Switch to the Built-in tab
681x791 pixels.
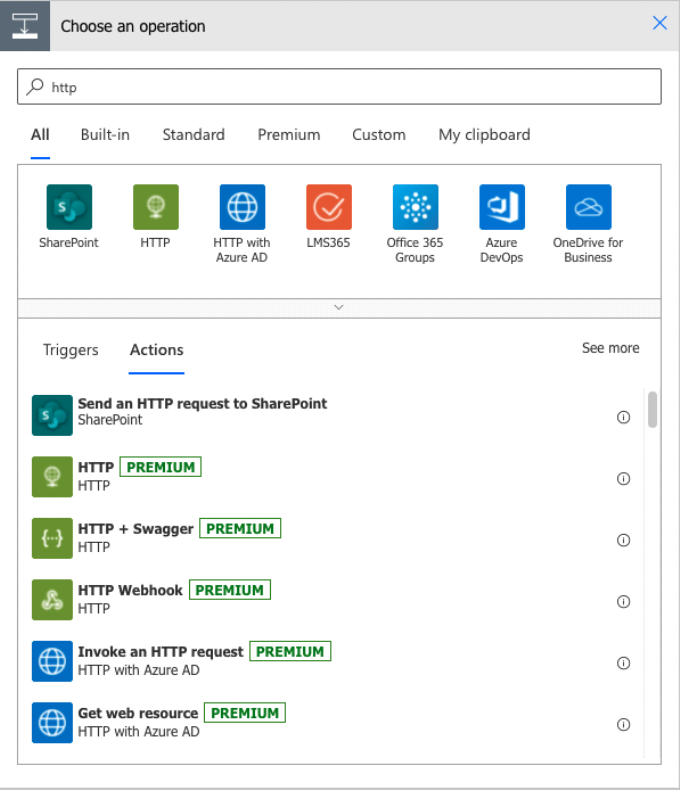click(105, 135)
